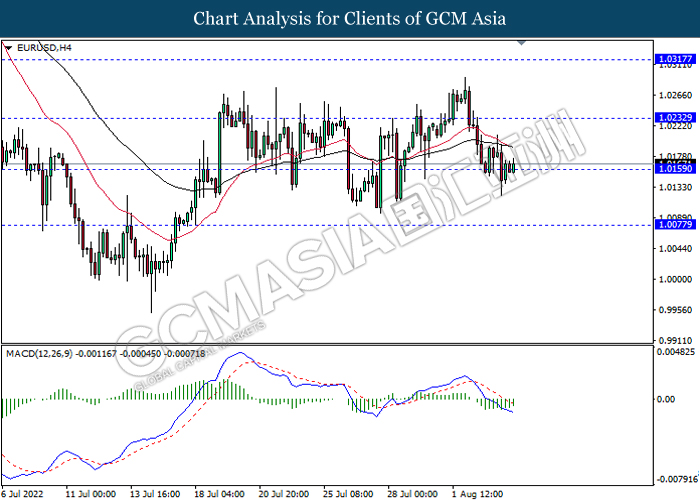Click the 0.004825 MACD scale value
The height and width of the screenshot is (500, 700).
pos(675,352)
